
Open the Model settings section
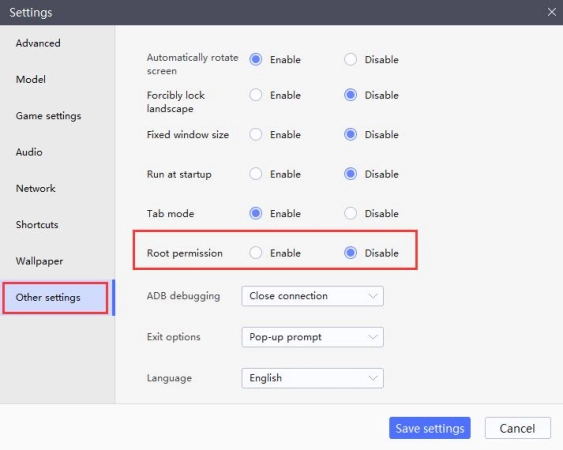pos(31,79)
